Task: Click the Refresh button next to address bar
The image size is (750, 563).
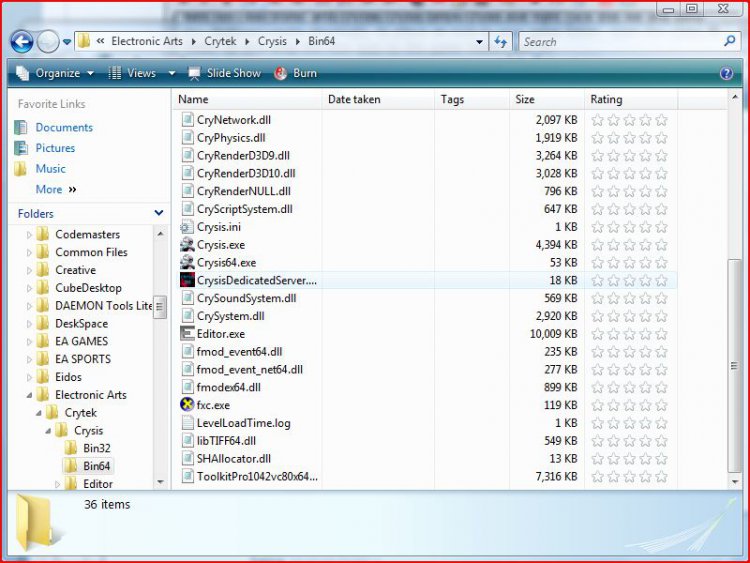Action: [501, 42]
